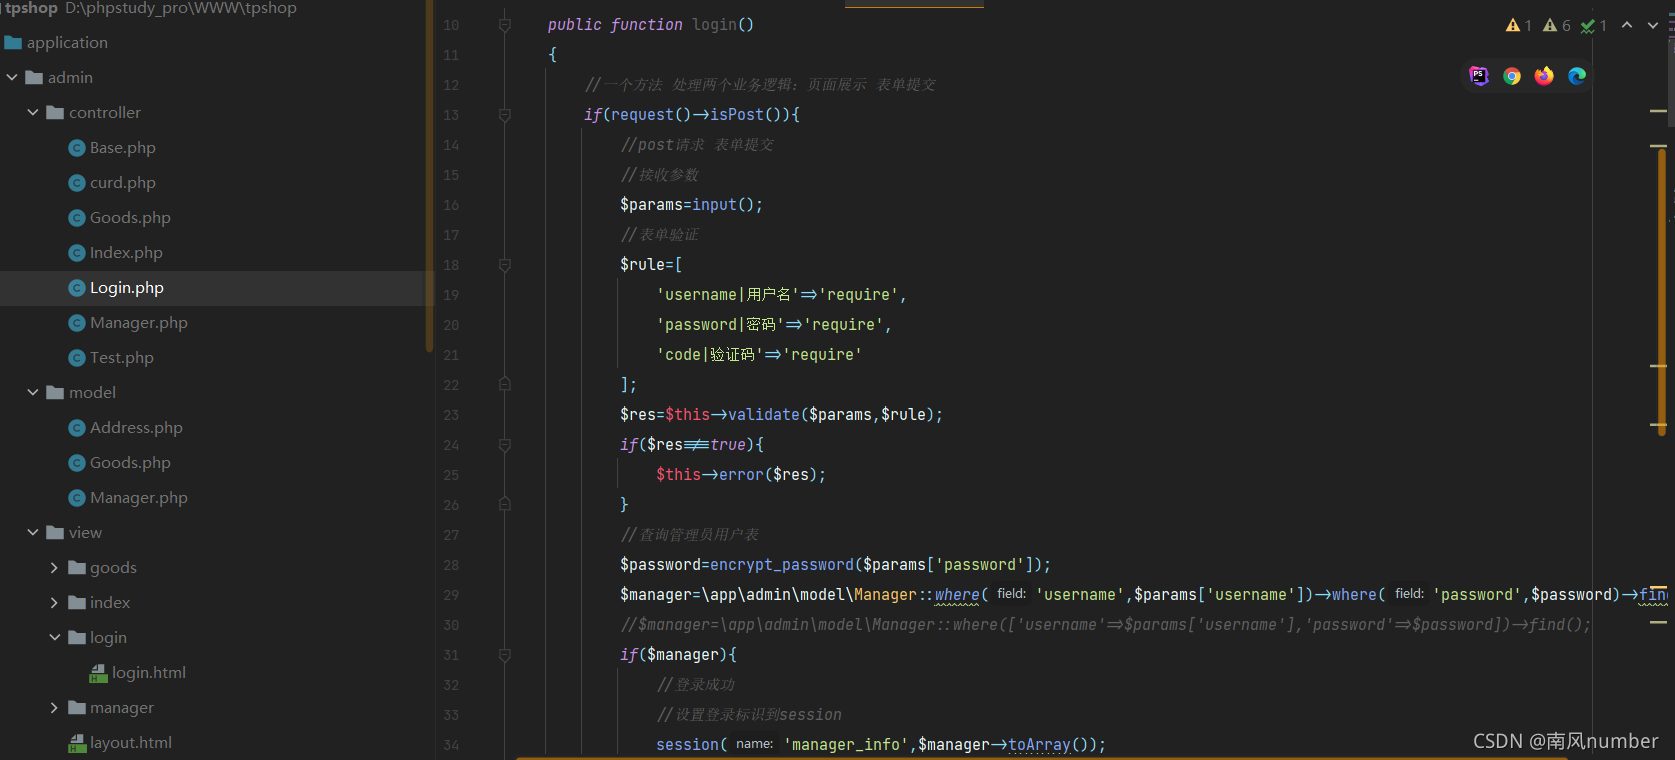
Task: Collapse the admin folder
Action: (12, 77)
